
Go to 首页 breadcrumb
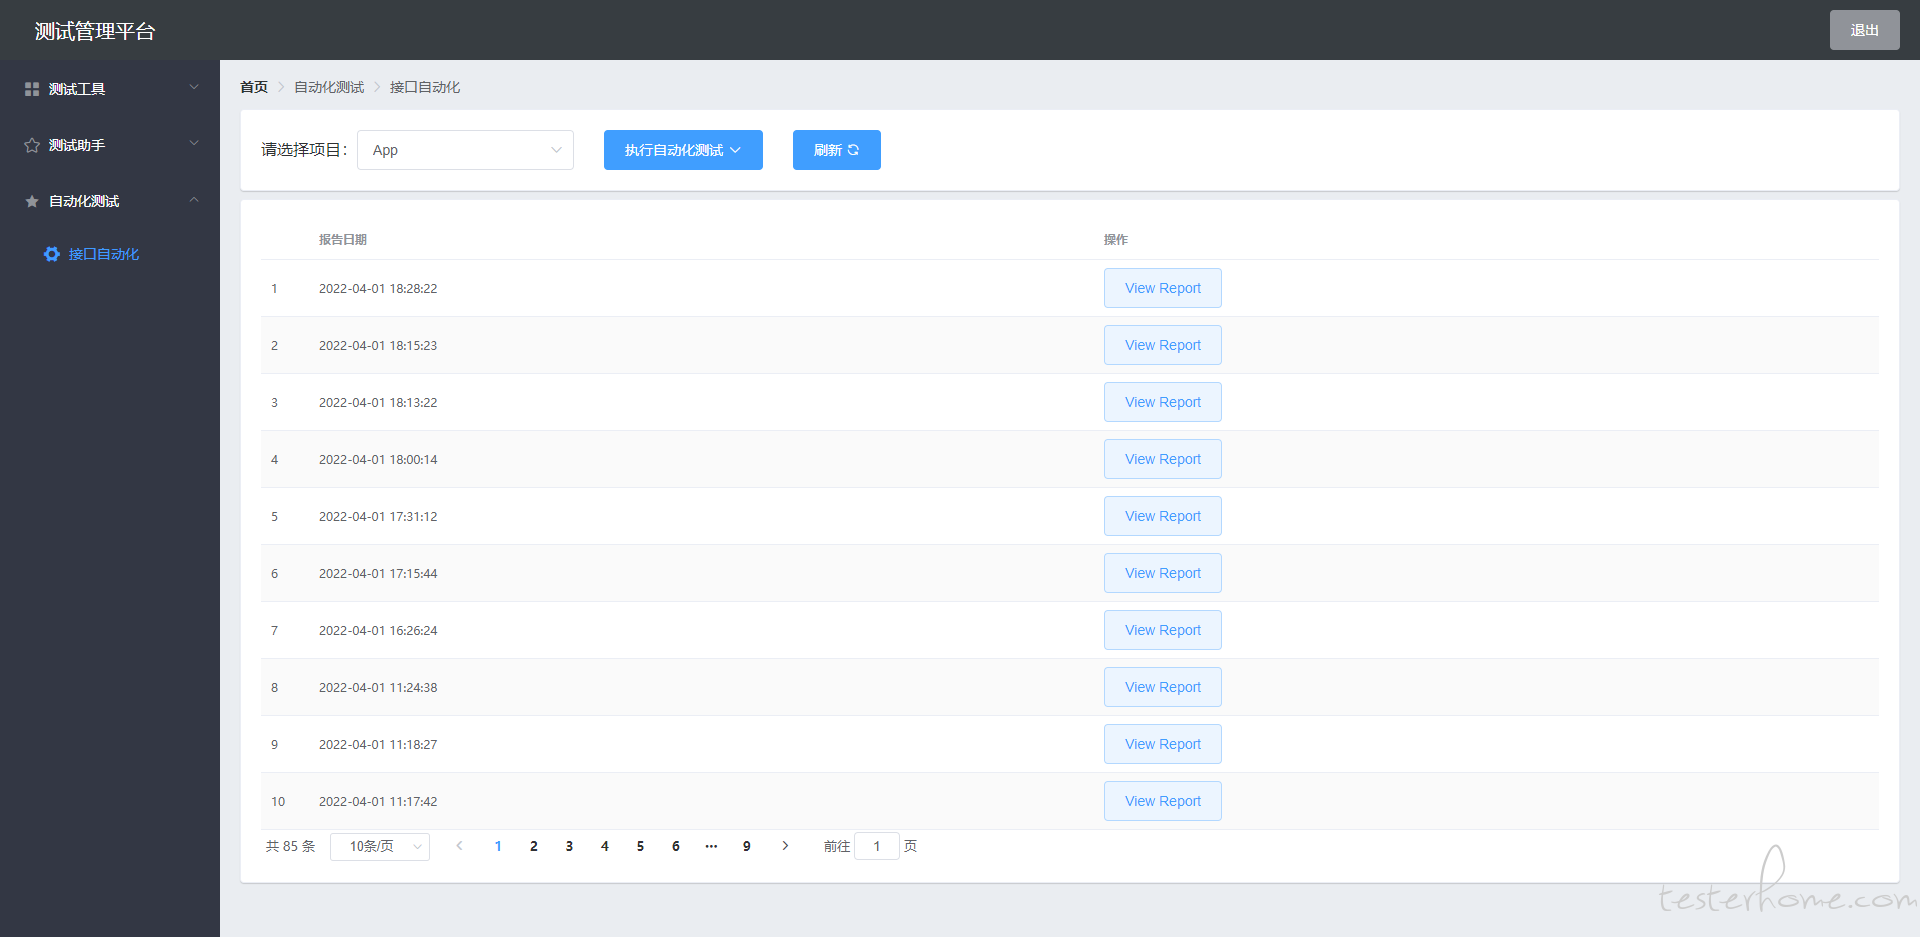254,87
